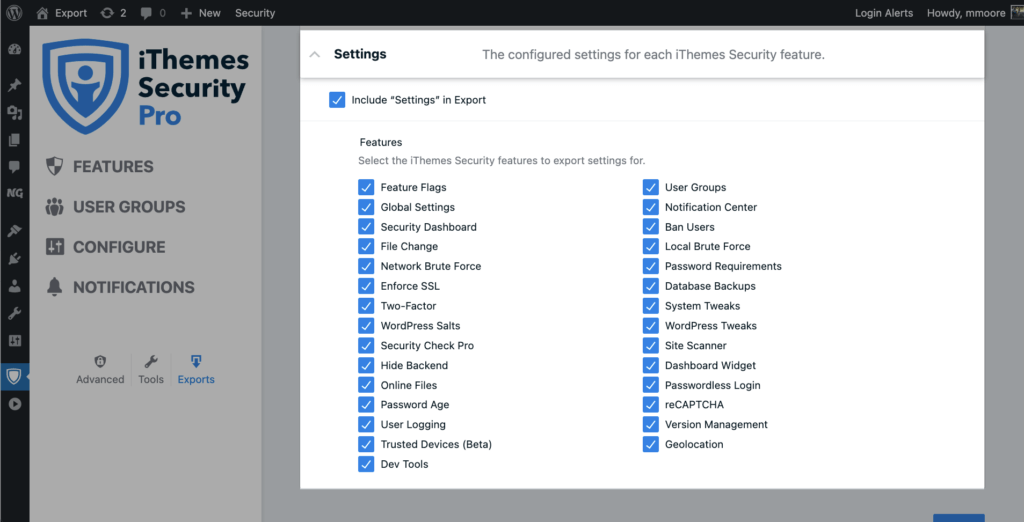This screenshot has height=522, width=1024.
Task: Open the Plugins plug icon
Action: click(x=14, y=259)
